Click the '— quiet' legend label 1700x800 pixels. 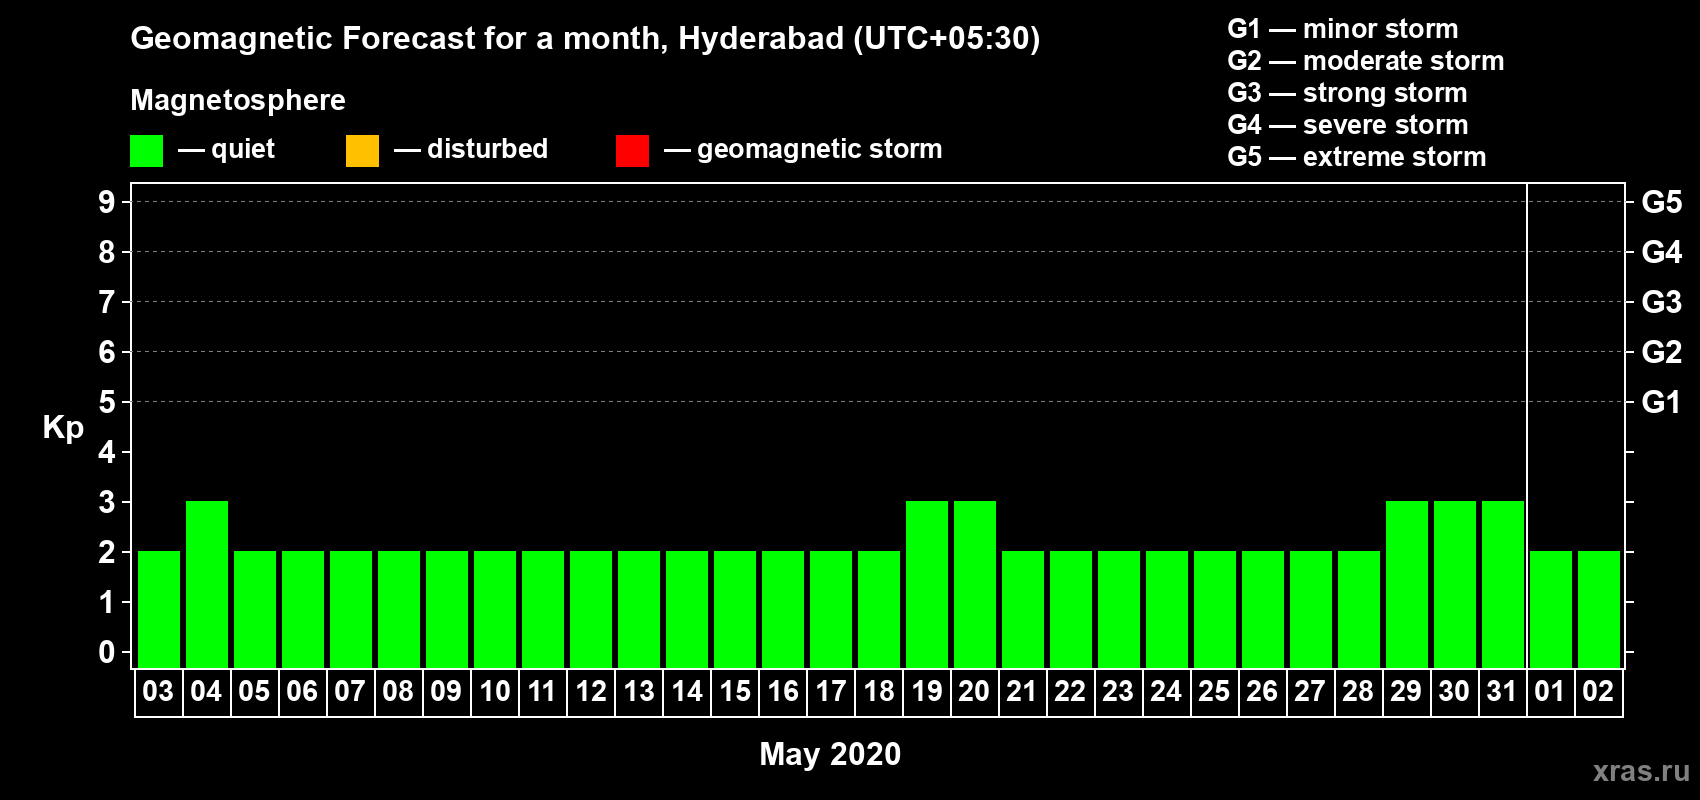227,149
